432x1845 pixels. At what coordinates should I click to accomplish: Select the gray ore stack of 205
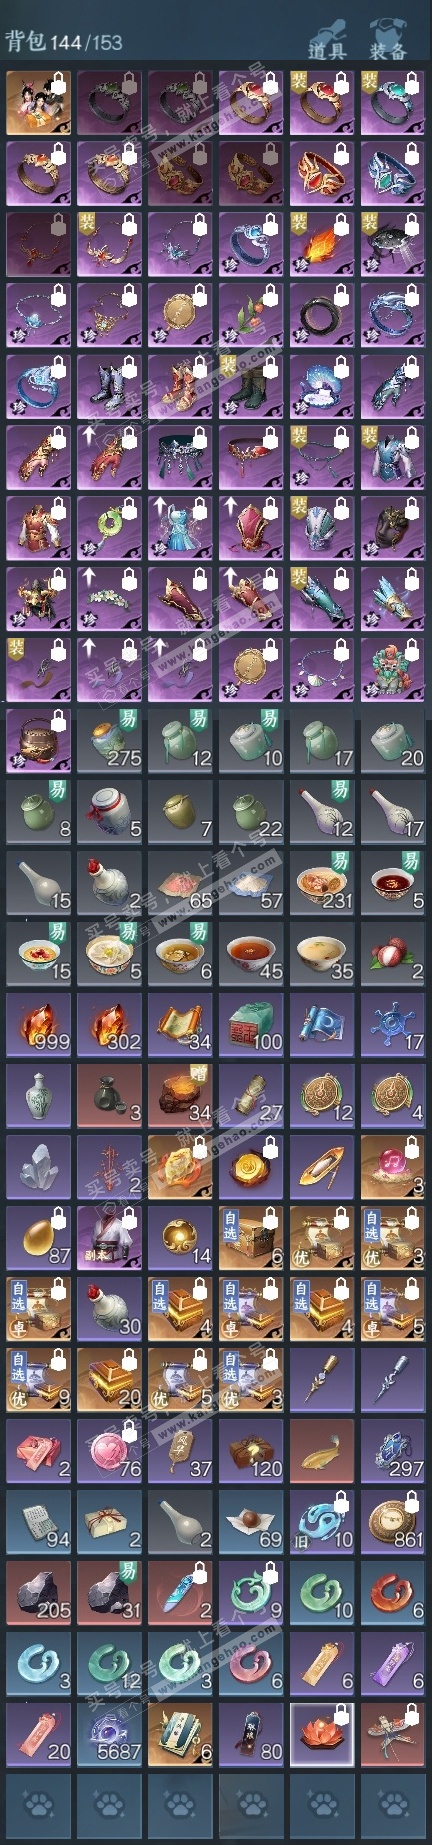click(39, 1593)
